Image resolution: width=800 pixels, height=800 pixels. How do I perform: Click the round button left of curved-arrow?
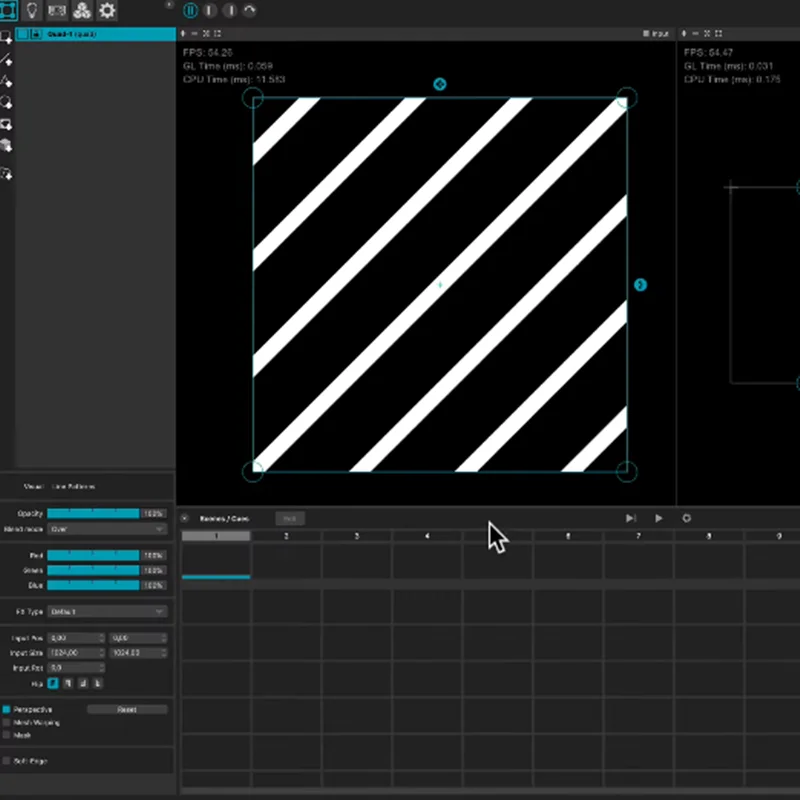pyautogui.click(x=230, y=10)
